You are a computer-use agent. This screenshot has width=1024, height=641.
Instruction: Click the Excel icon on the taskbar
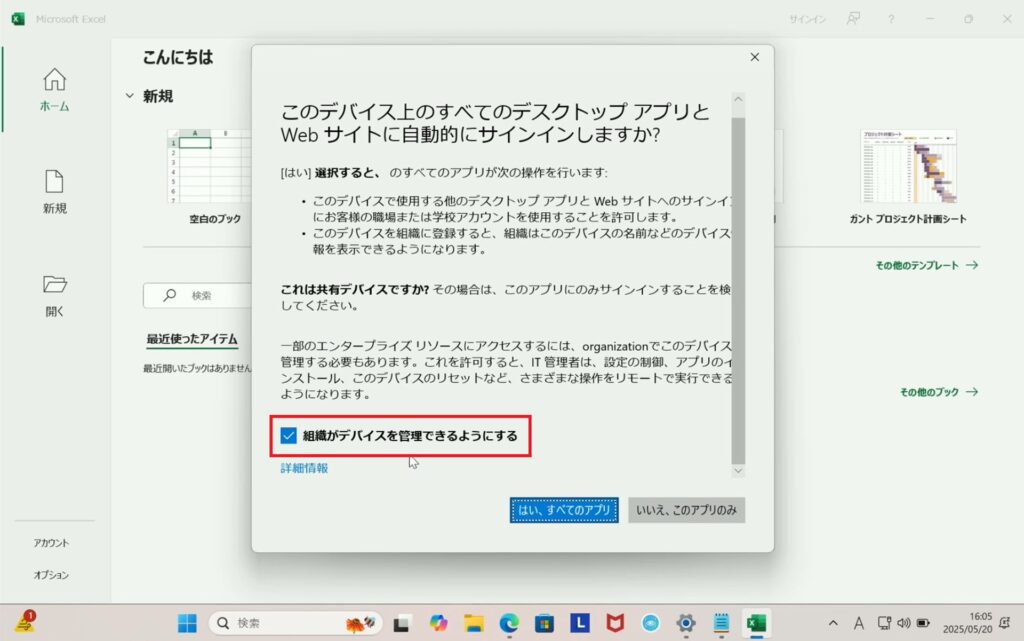click(756, 623)
